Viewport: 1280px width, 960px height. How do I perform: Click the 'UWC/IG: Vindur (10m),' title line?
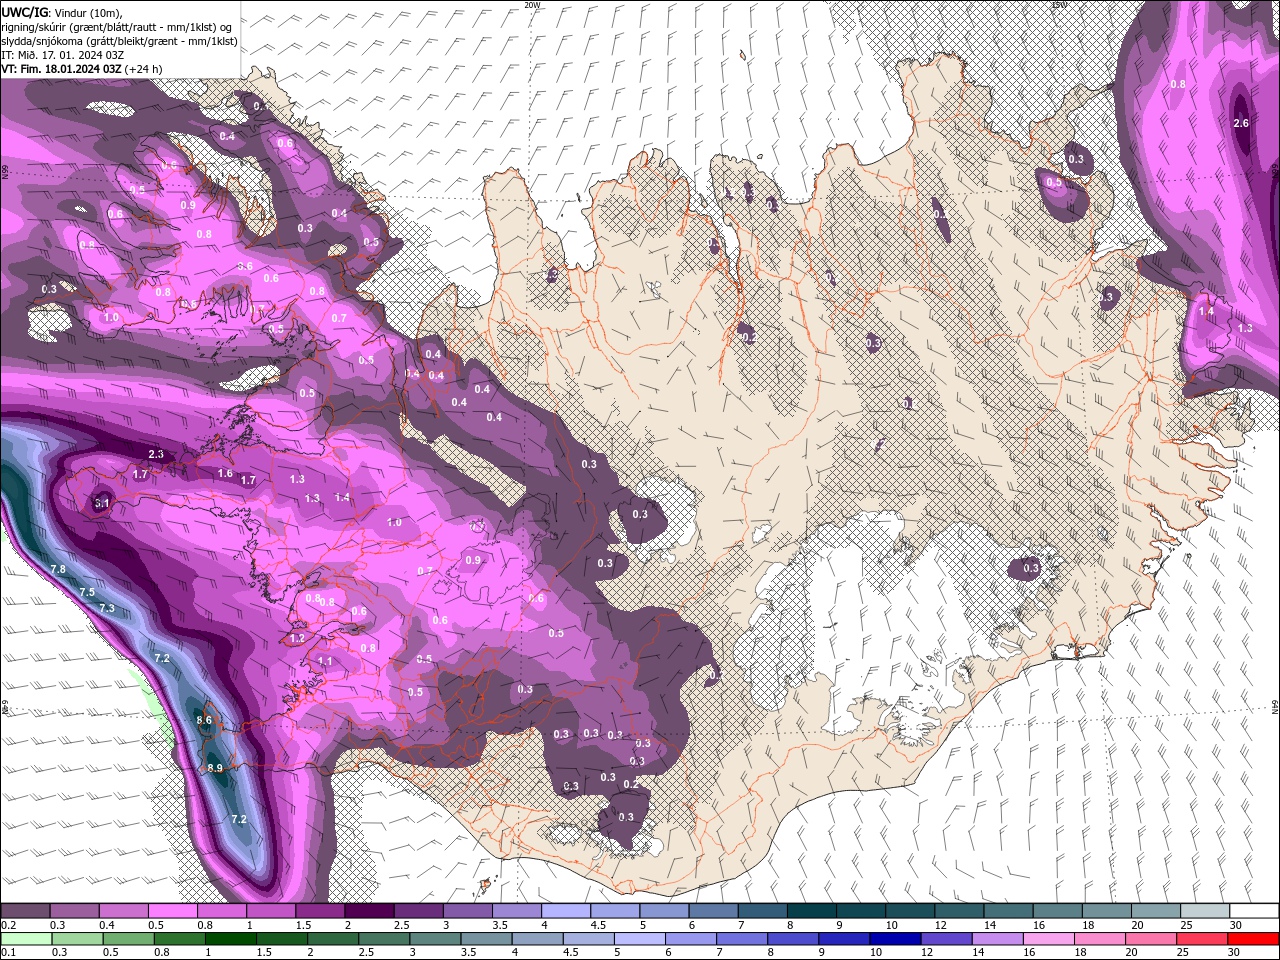pos(62,12)
